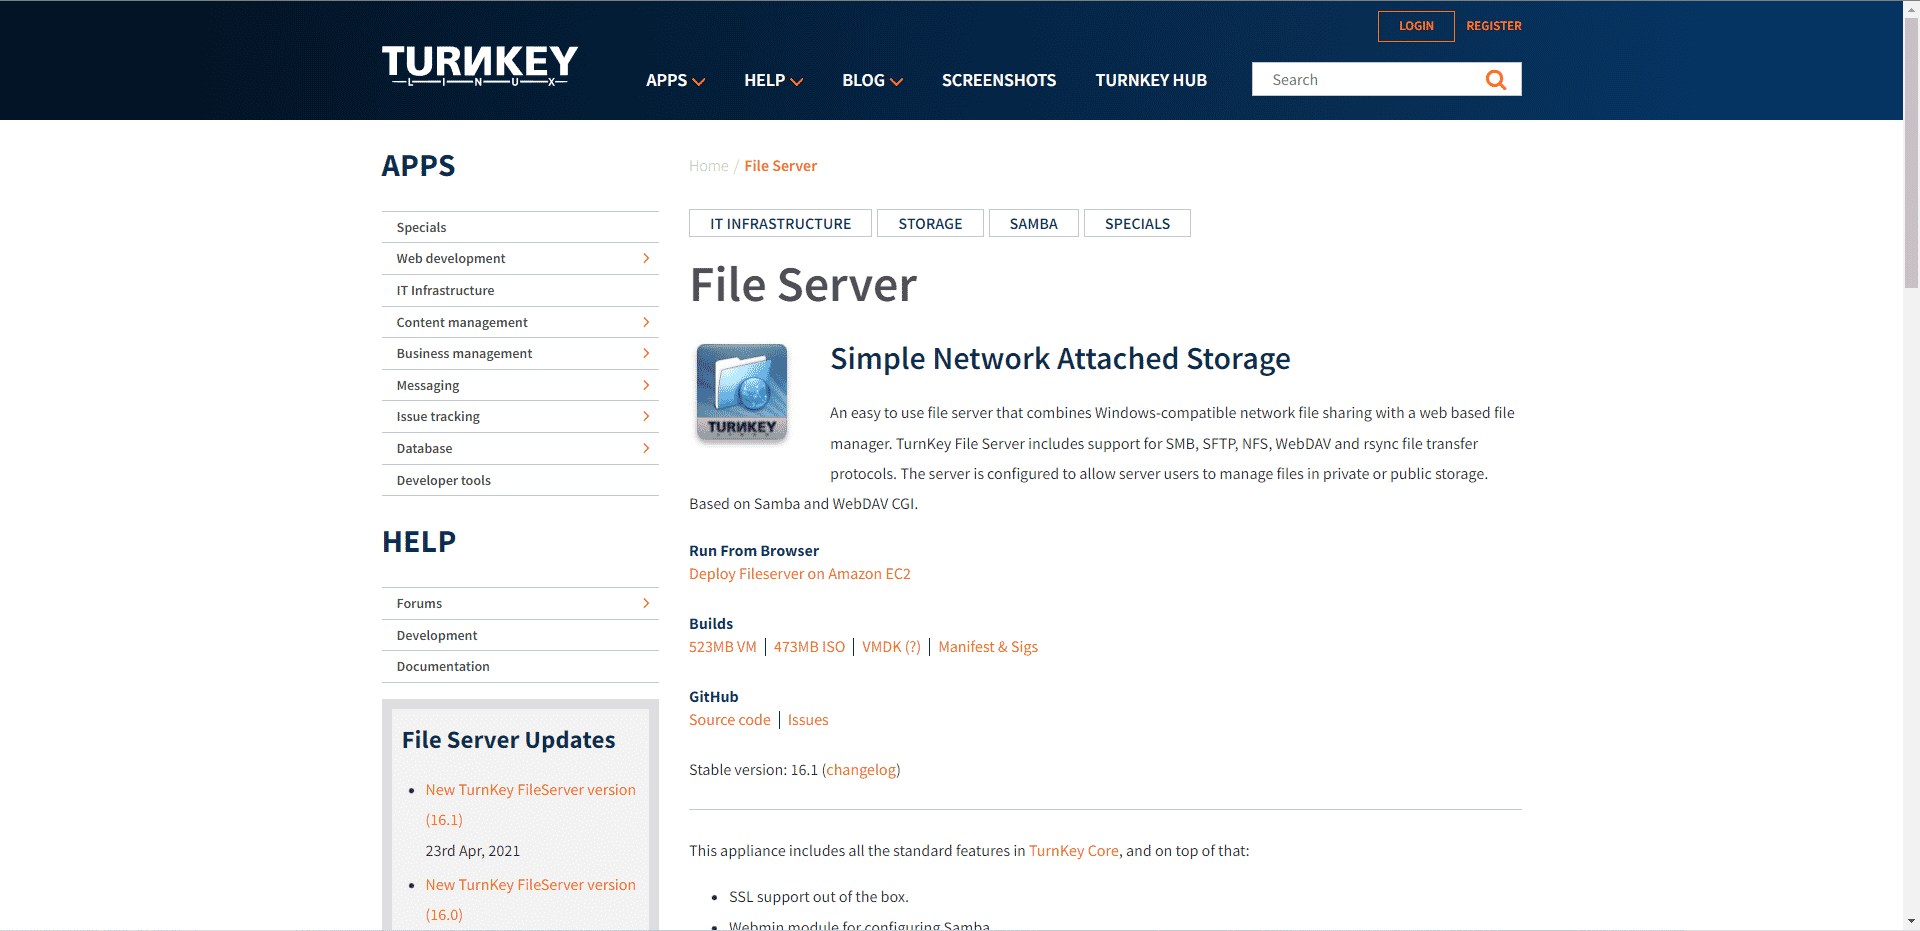1920x931 pixels.
Task: Open Manifest & Sigs link
Action: coord(988,647)
